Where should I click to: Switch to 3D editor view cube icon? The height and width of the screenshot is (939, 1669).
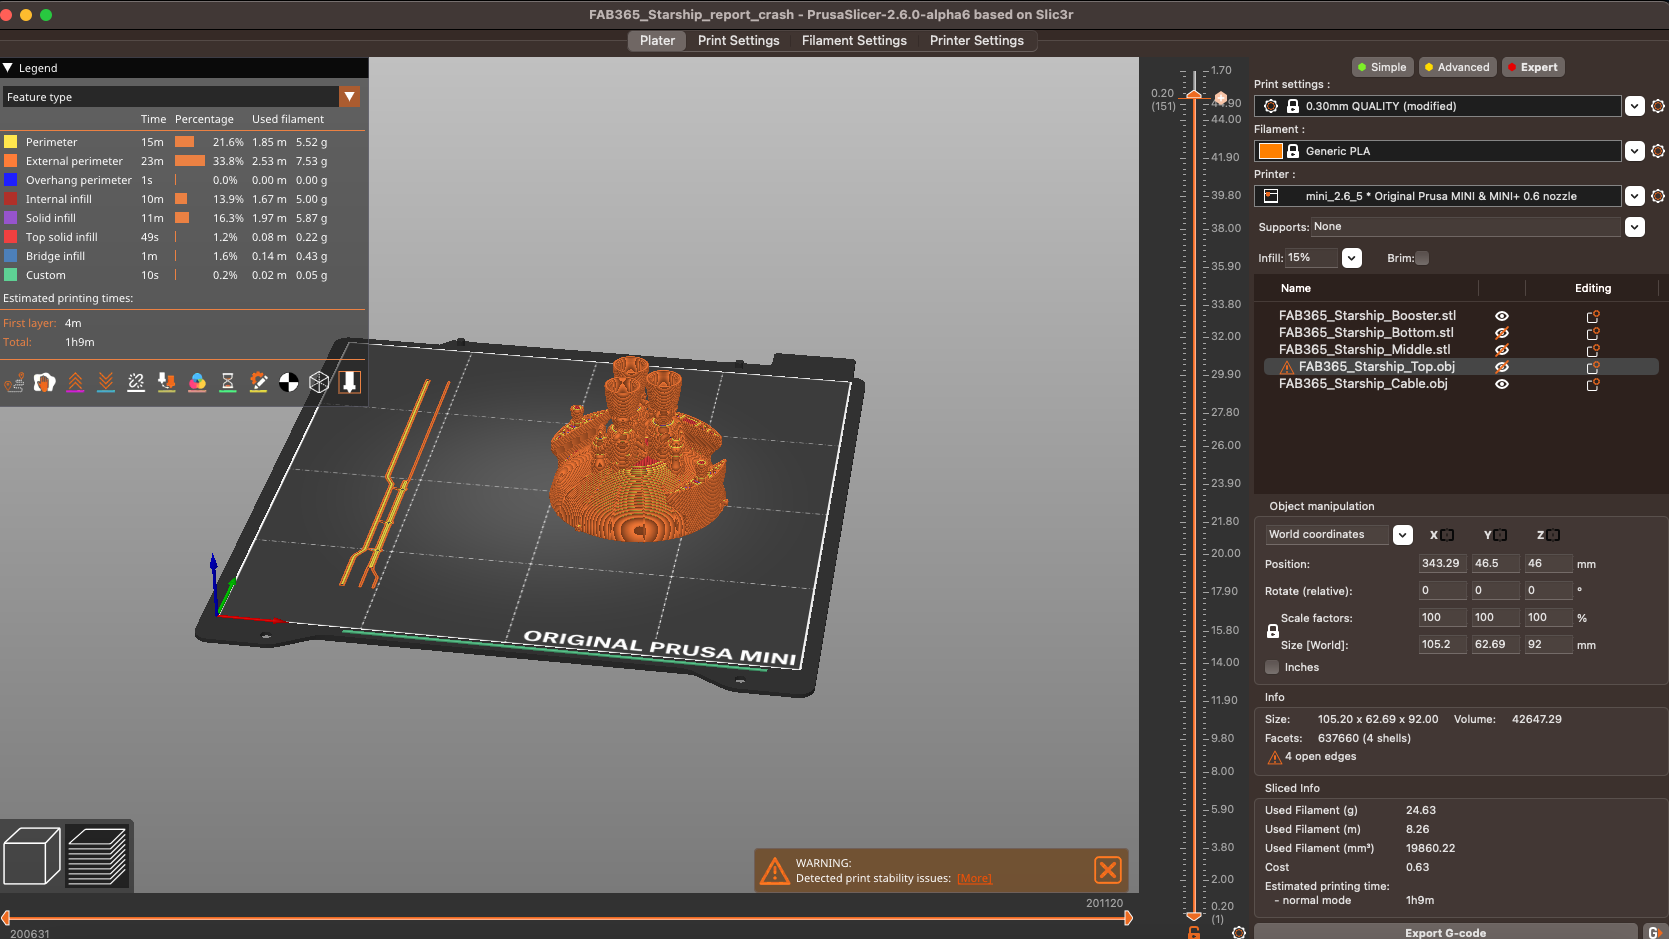tap(32, 856)
